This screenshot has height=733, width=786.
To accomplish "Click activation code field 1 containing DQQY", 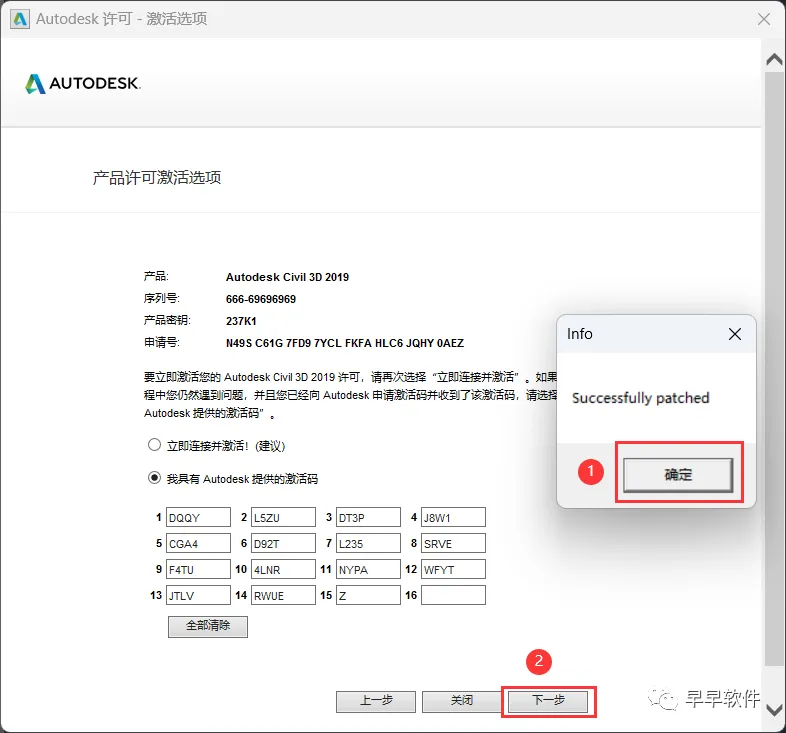I will [199, 517].
